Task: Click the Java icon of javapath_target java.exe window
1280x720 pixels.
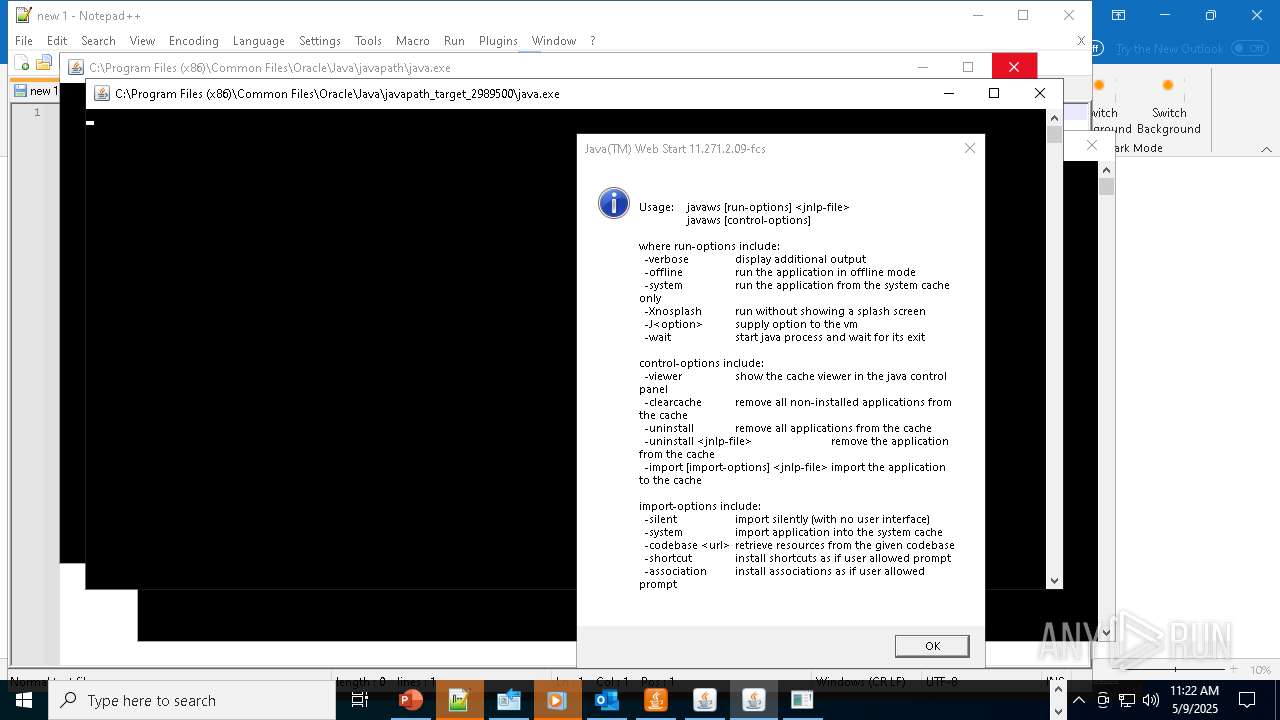Action: pyautogui.click(x=101, y=94)
